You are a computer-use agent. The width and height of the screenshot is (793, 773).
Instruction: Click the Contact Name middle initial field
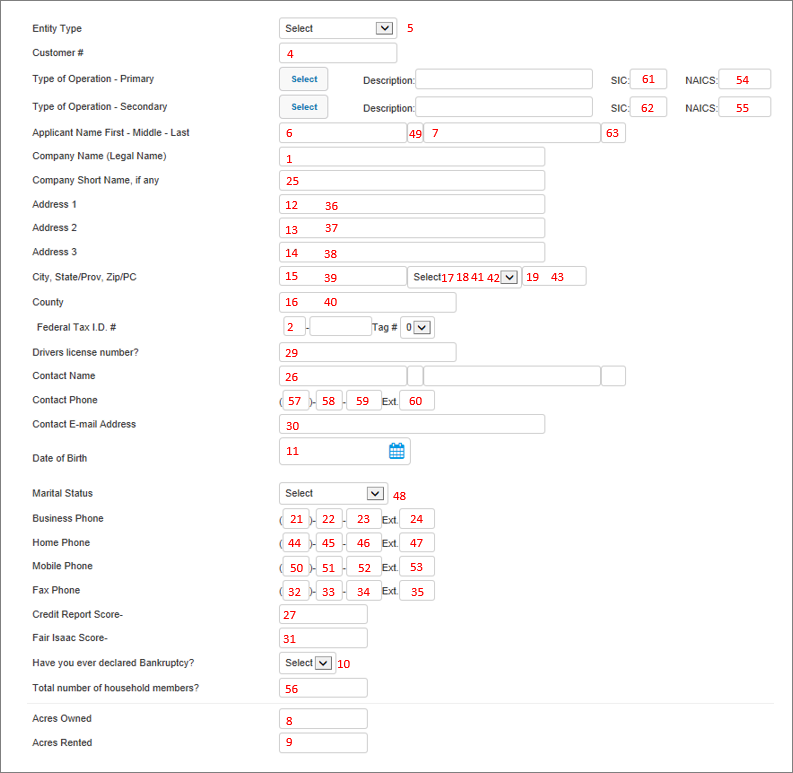pos(415,376)
